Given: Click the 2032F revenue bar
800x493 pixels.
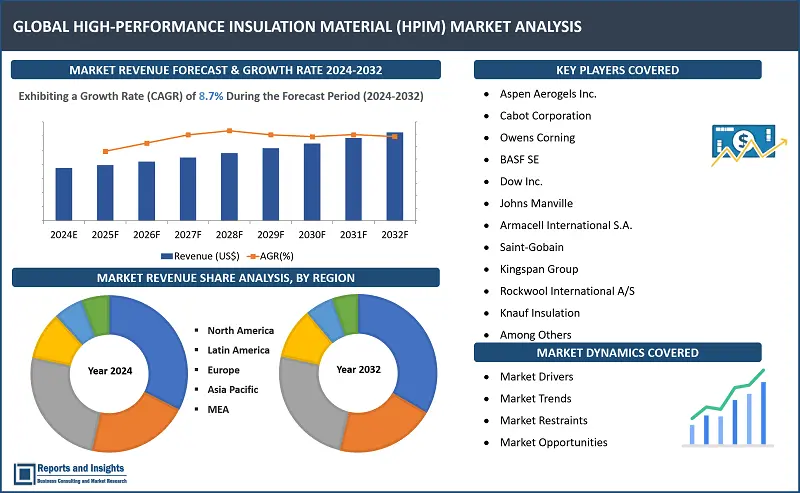Looking at the screenshot, I should [x=394, y=177].
